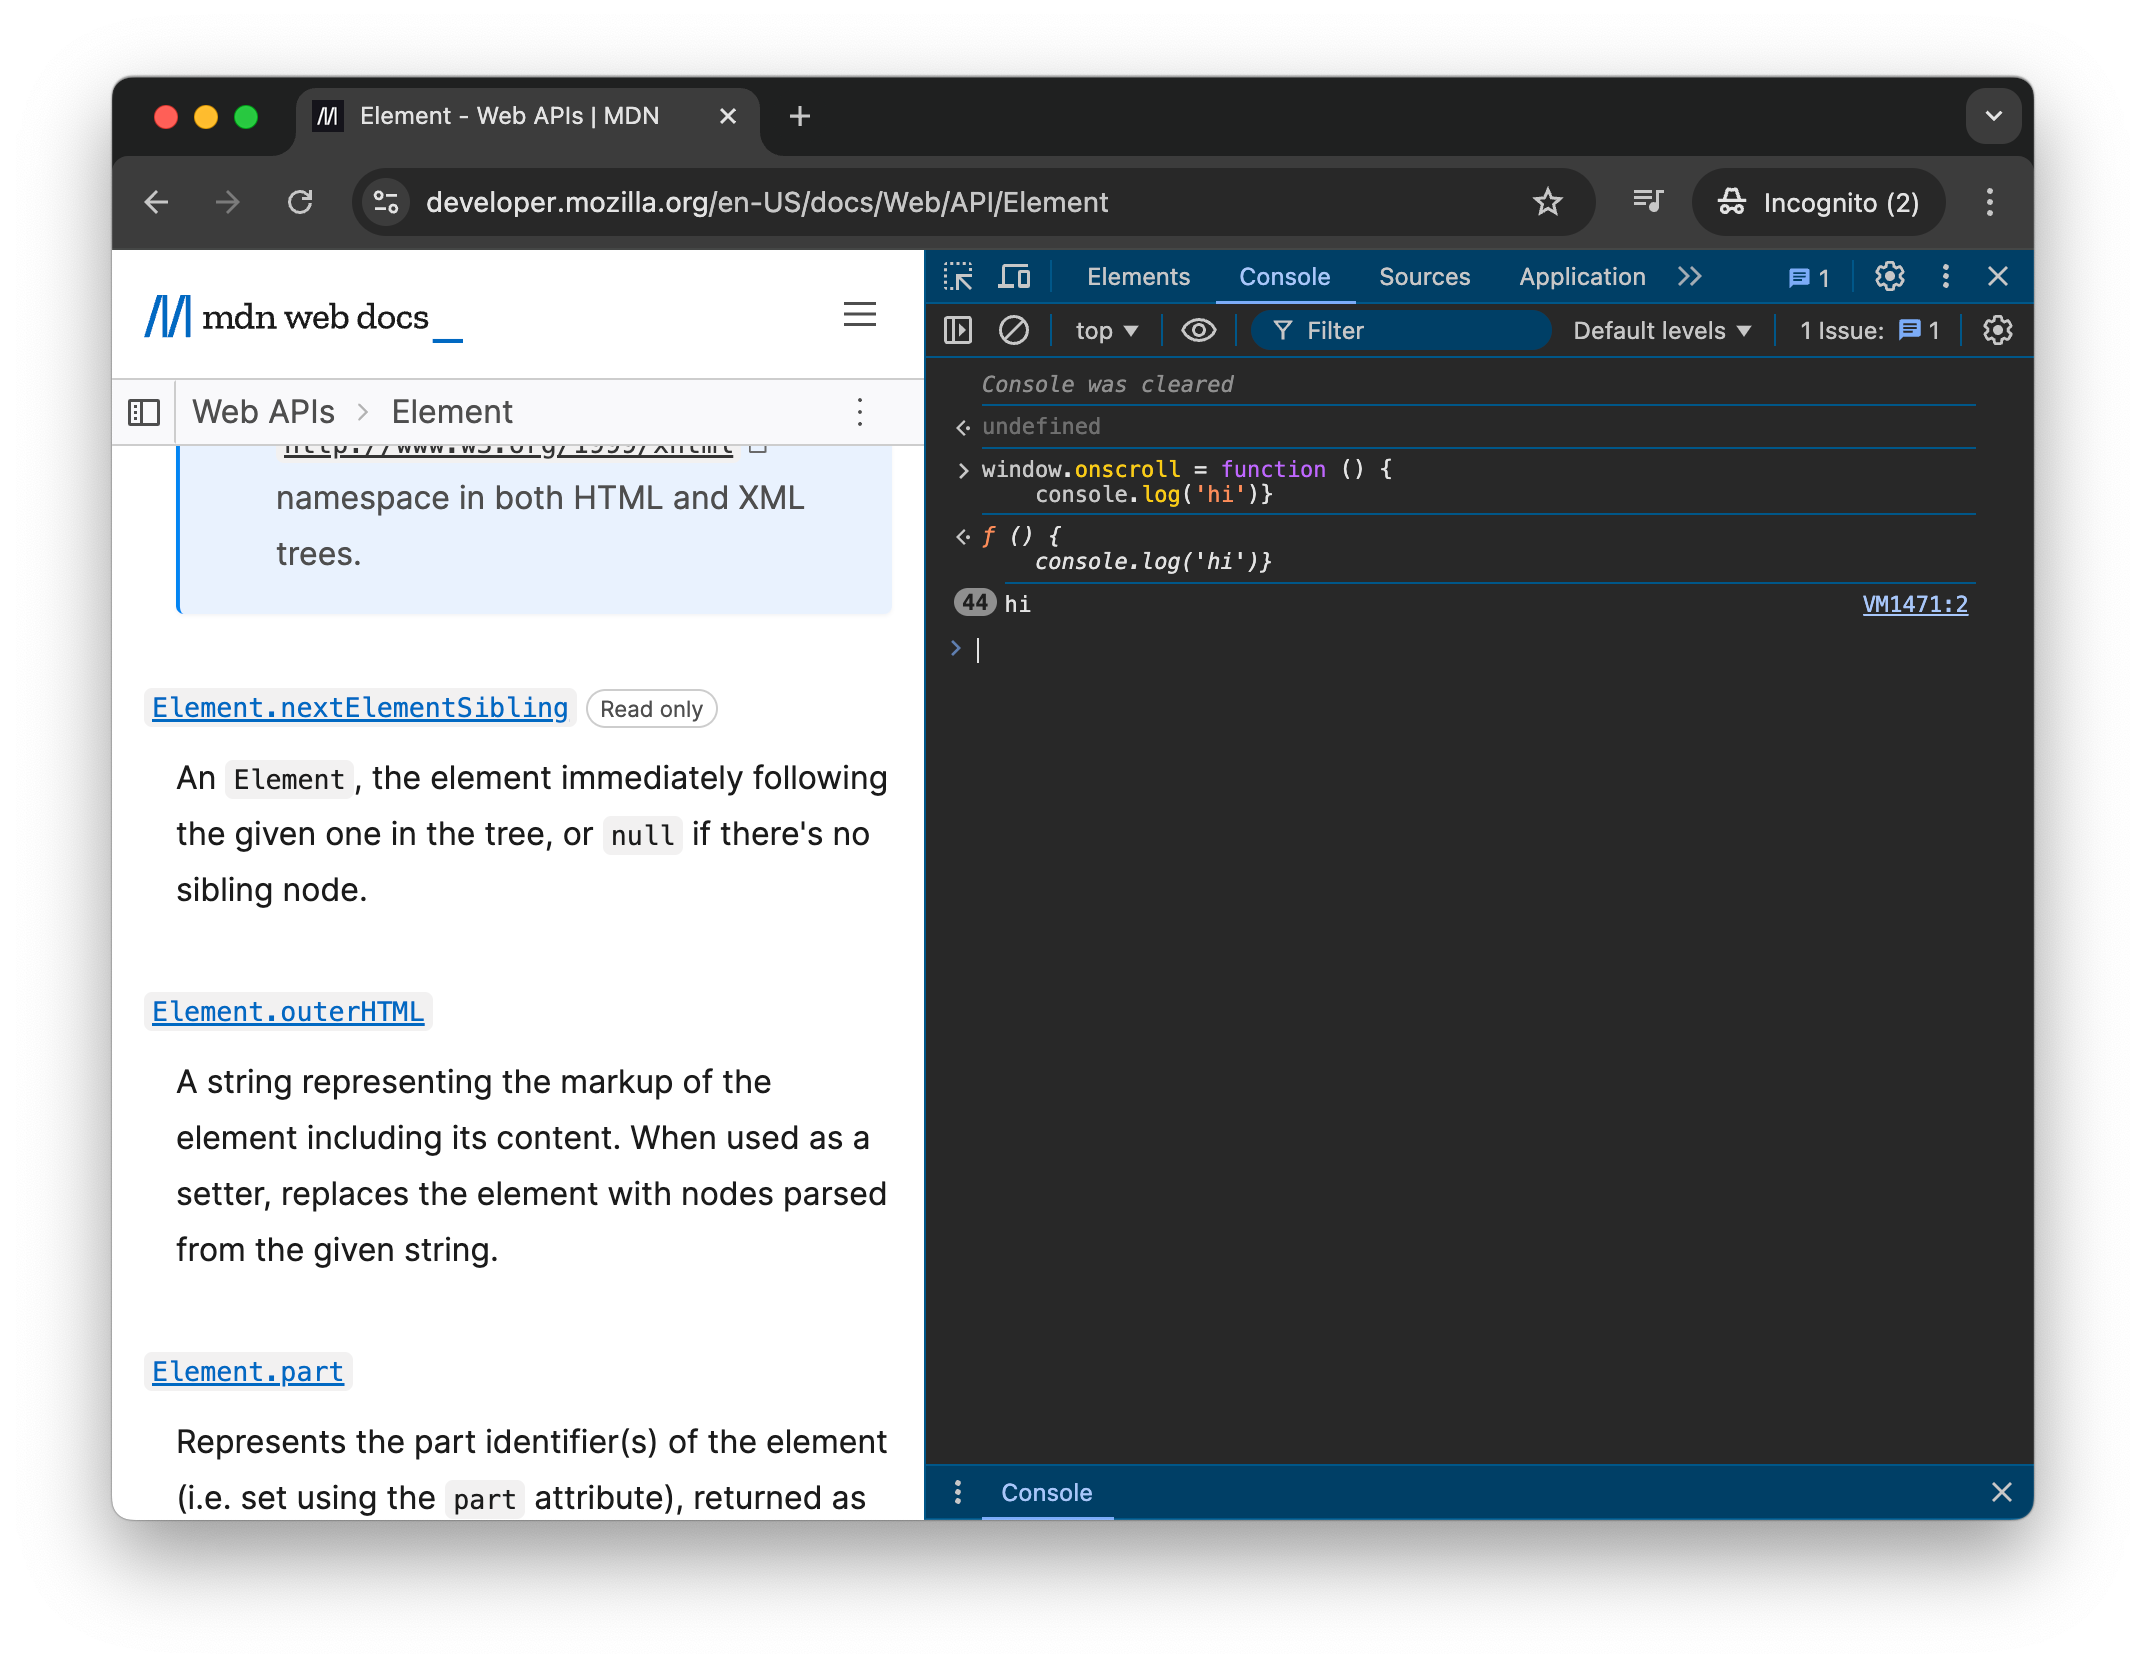
Task: Close the DevTools panel
Action: (1998, 277)
